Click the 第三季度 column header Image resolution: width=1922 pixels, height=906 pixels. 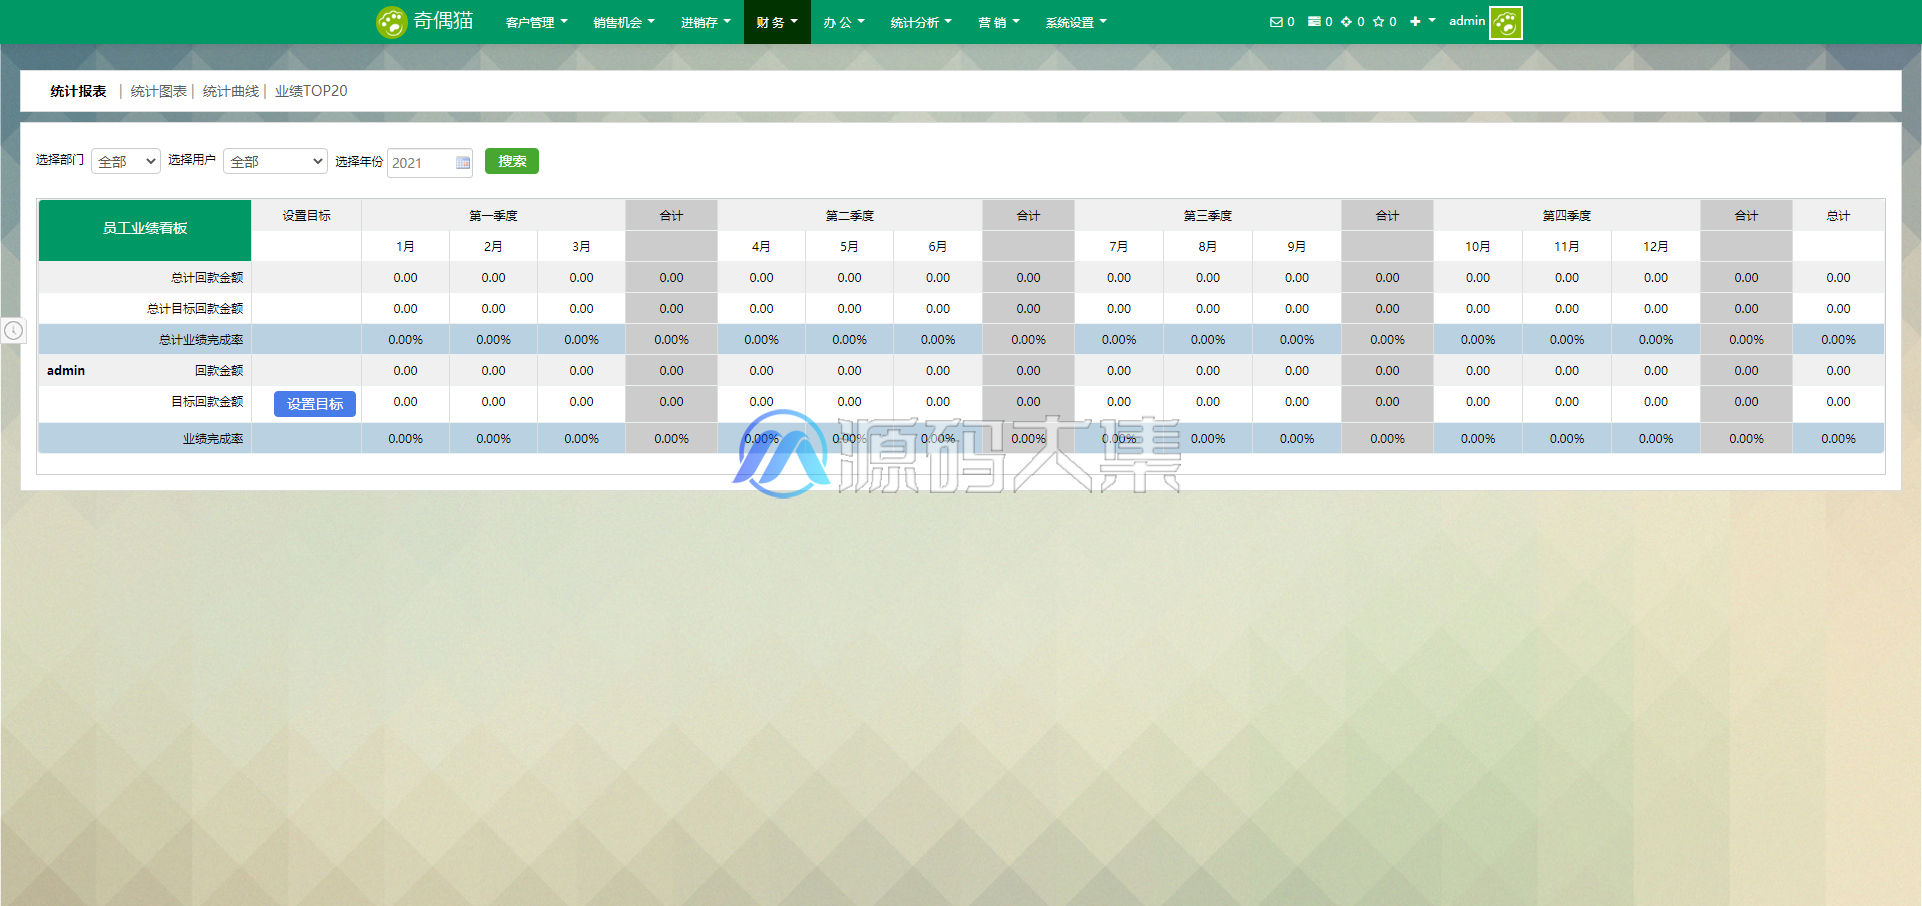pos(1208,216)
